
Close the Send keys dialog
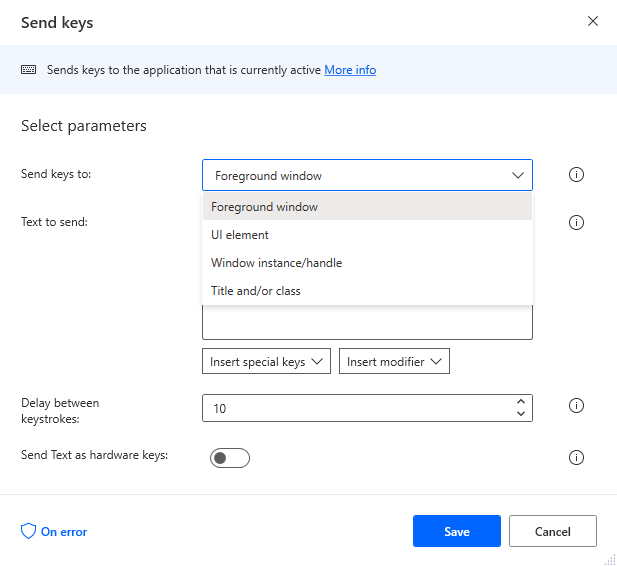[593, 21]
